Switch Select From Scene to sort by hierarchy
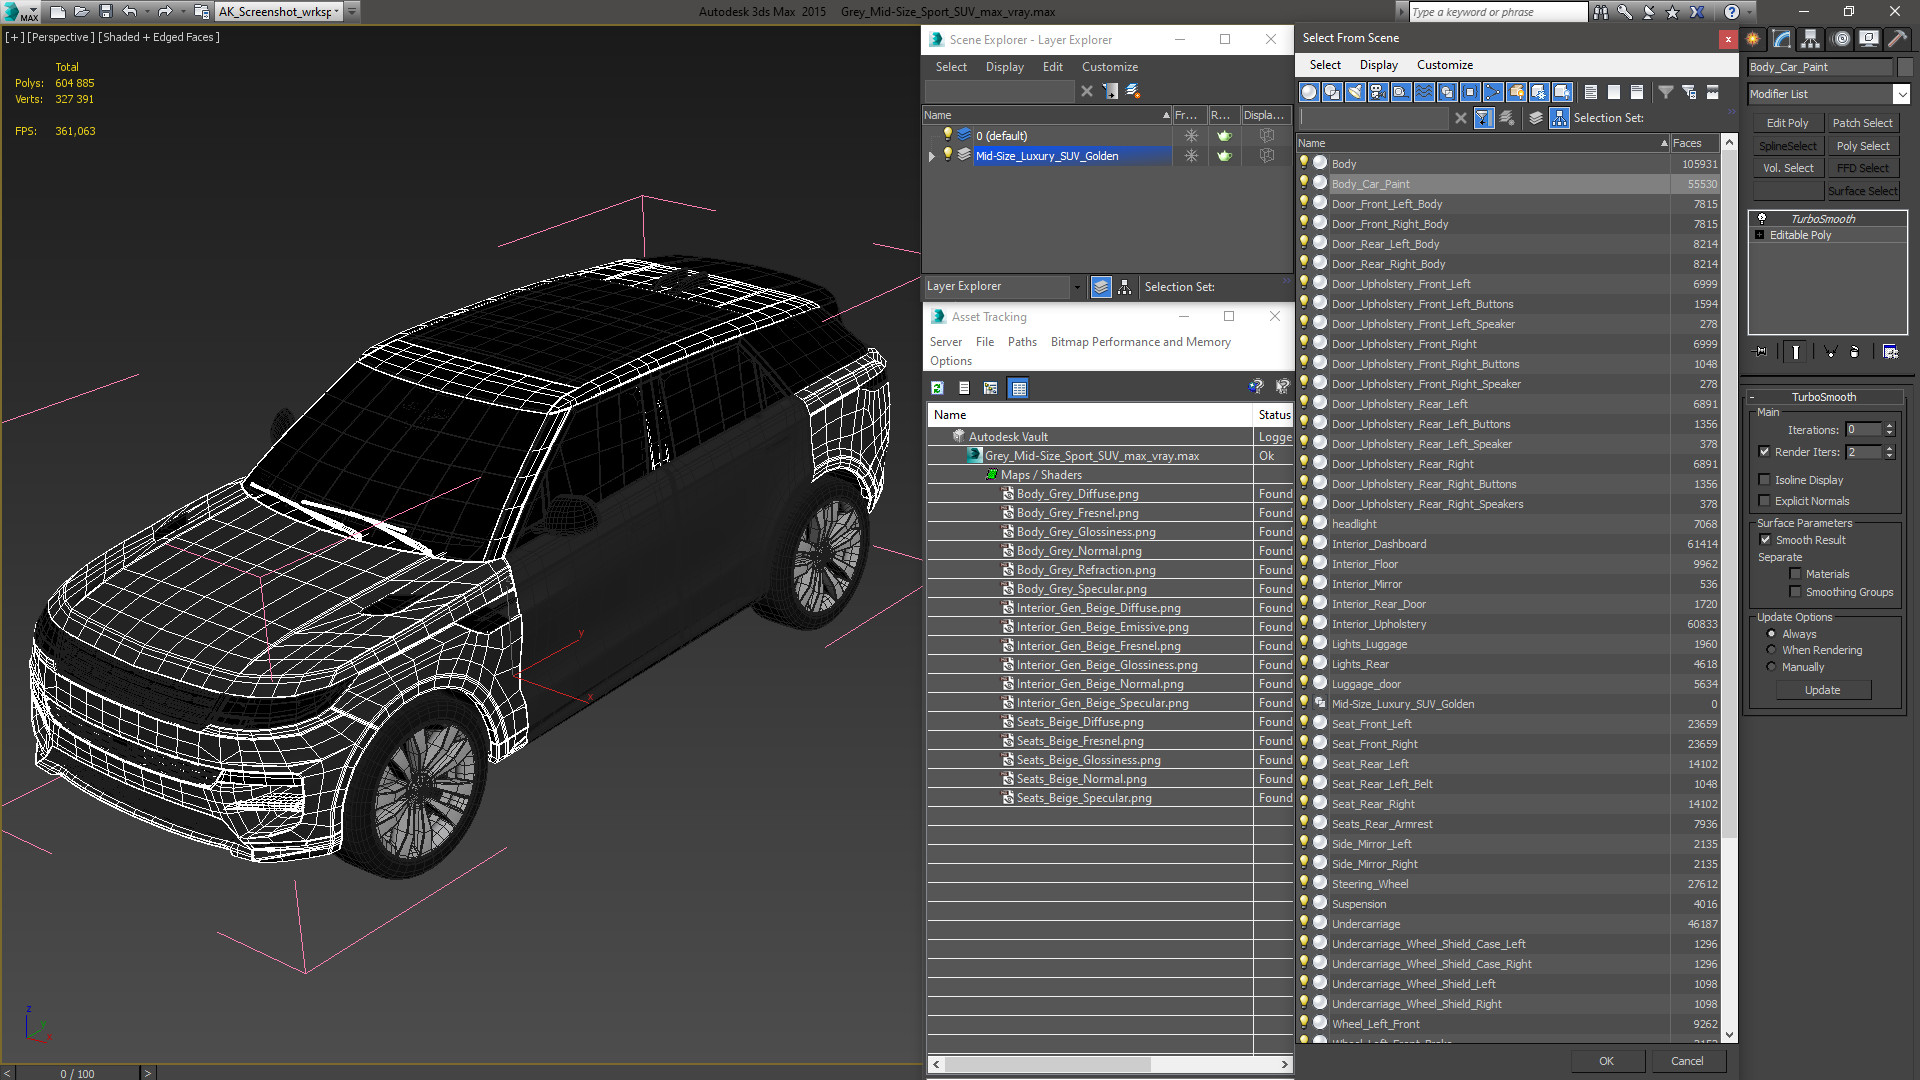Screen dimensions: 1920x1080 coord(1559,118)
